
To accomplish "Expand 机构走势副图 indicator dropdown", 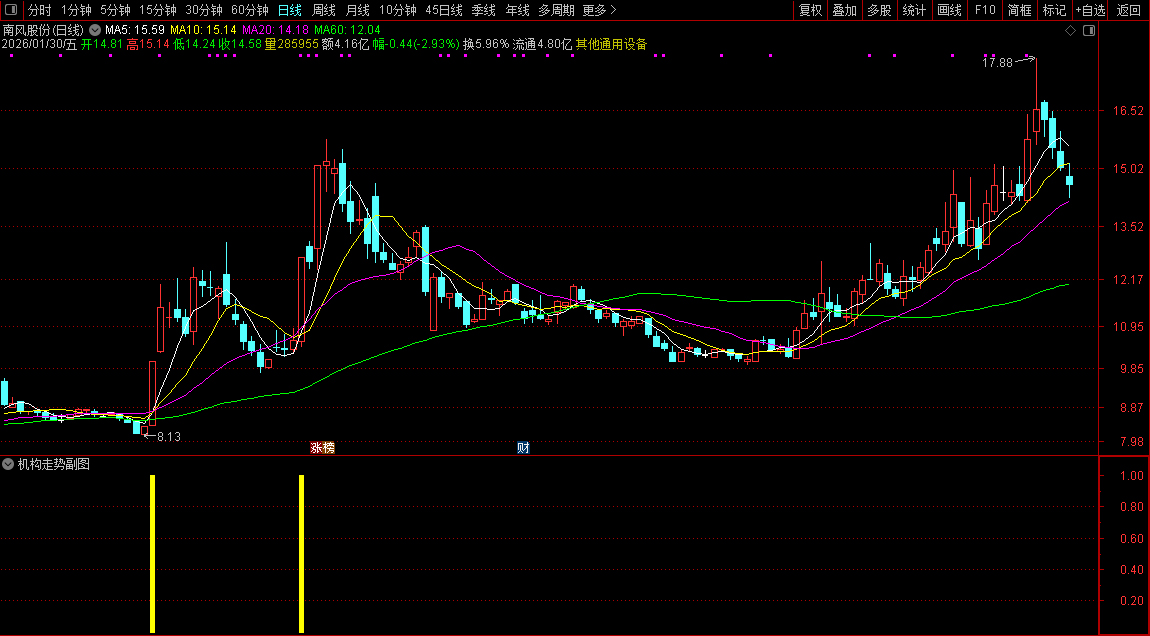I will 9,464.
